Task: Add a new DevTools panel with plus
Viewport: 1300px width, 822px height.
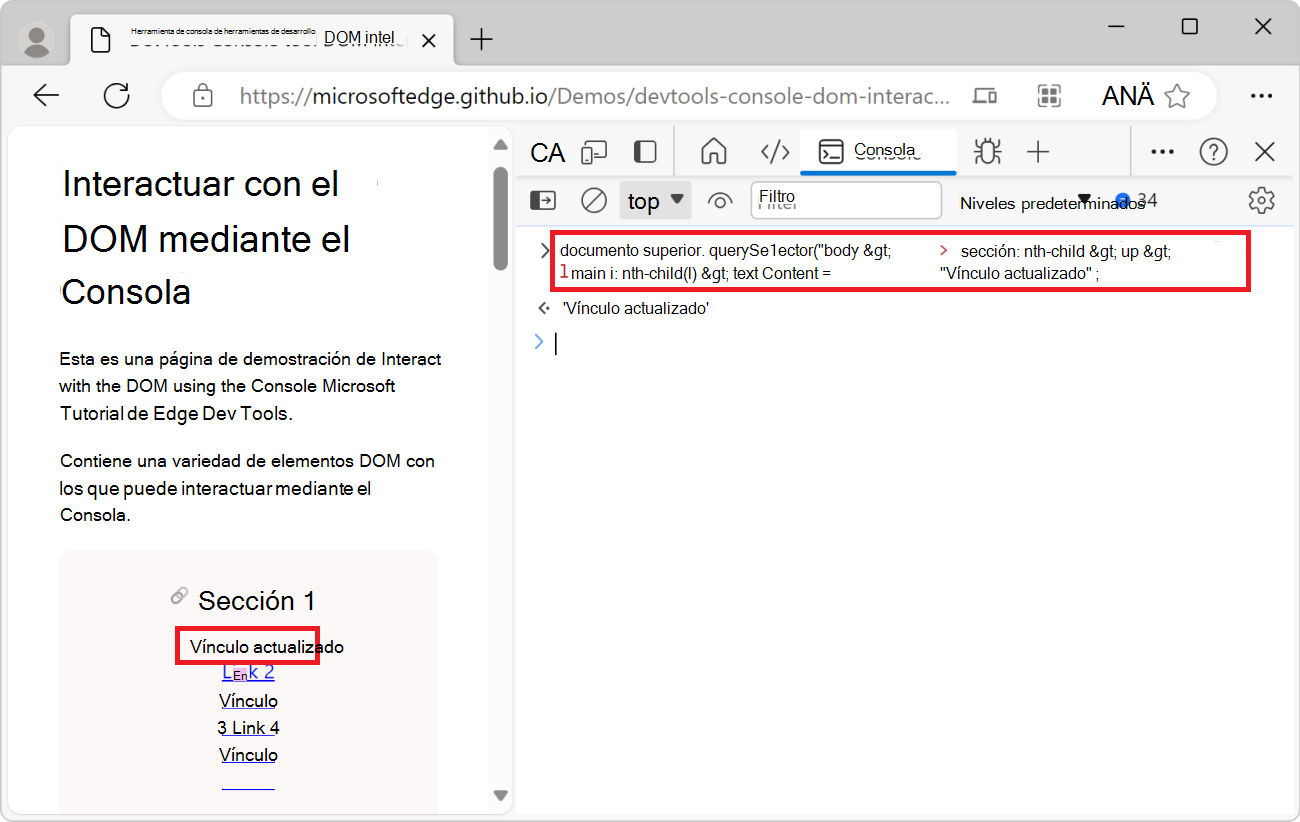Action: [x=1038, y=152]
